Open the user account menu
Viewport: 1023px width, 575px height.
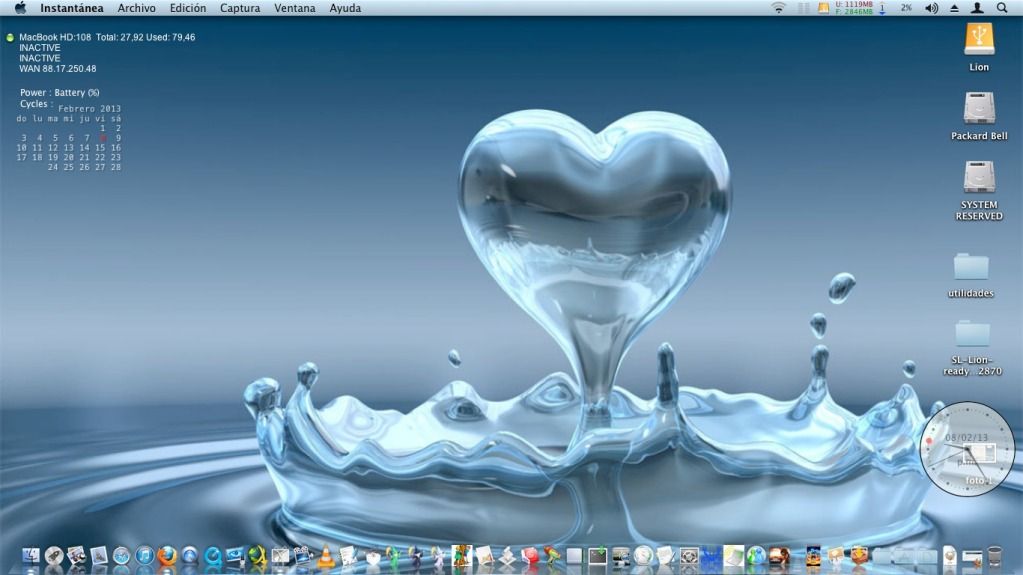pyautogui.click(x=977, y=8)
